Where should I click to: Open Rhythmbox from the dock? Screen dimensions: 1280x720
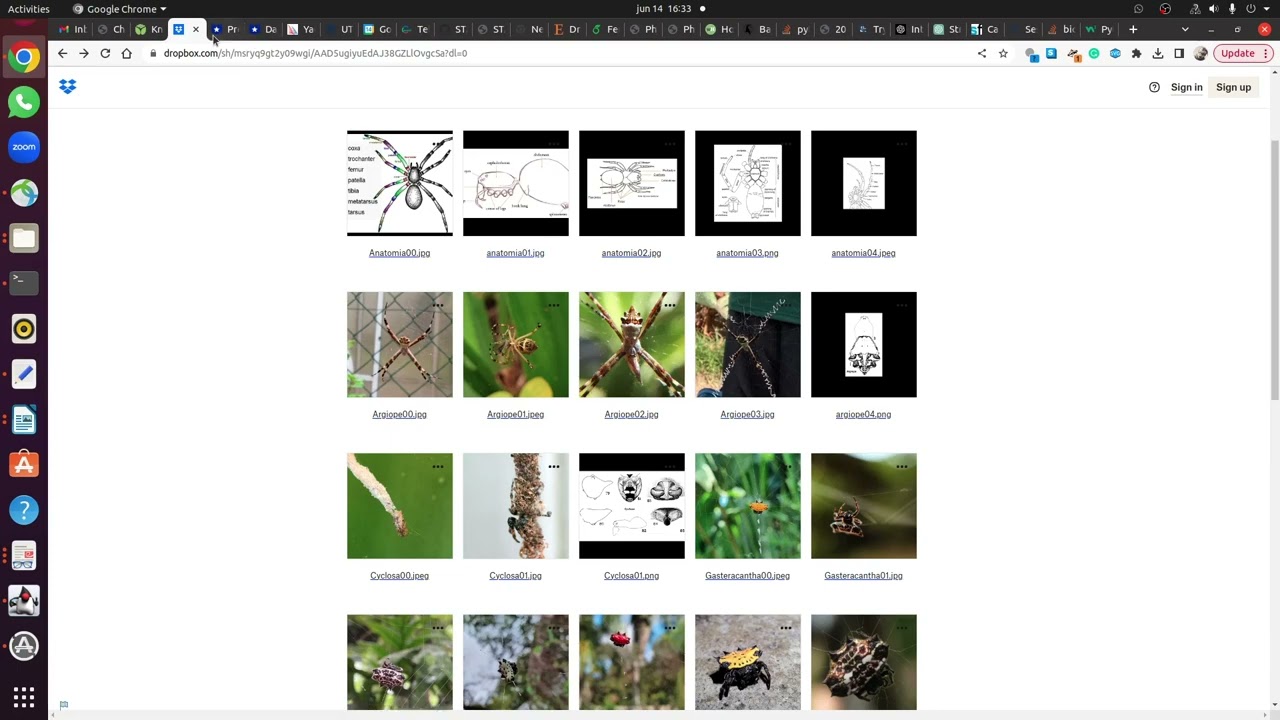[x=24, y=329]
